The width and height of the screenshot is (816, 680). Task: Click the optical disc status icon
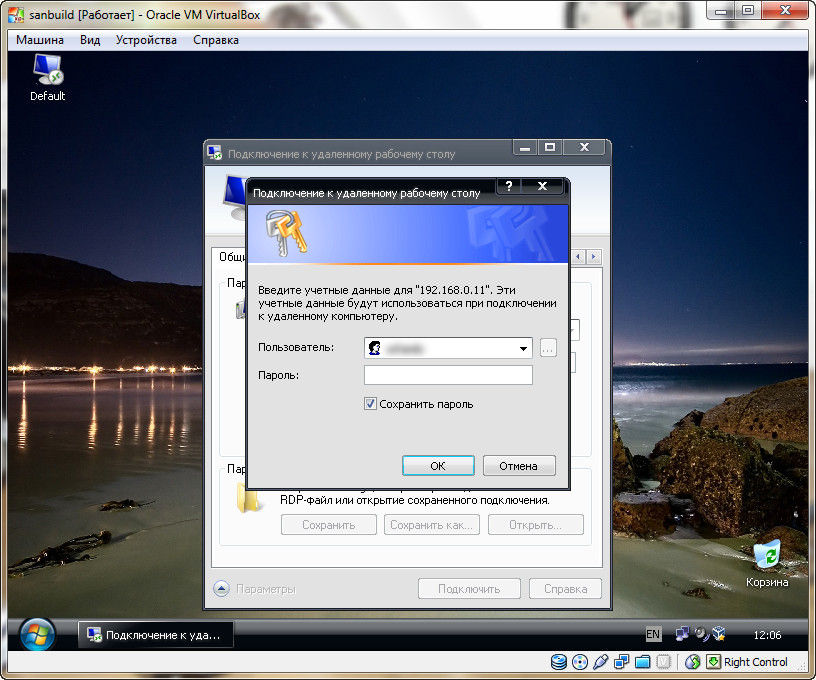coord(579,662)
